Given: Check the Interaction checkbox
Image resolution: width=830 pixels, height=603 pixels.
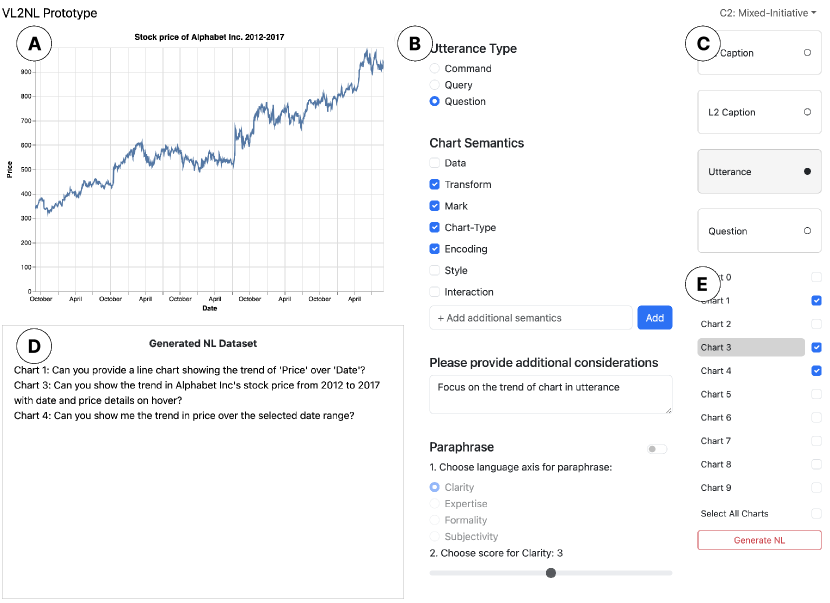Looking at the screenshot, I should coord(435,292).
